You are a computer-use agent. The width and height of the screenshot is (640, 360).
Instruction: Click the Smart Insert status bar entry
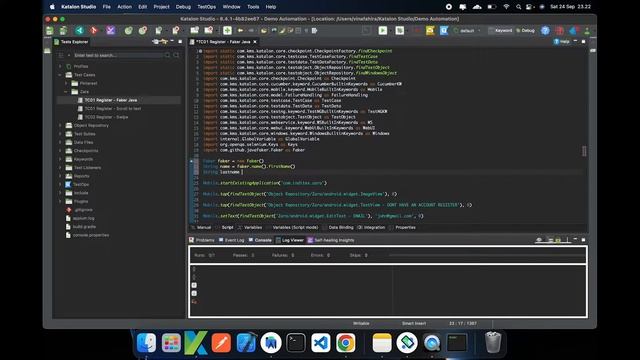414,323
